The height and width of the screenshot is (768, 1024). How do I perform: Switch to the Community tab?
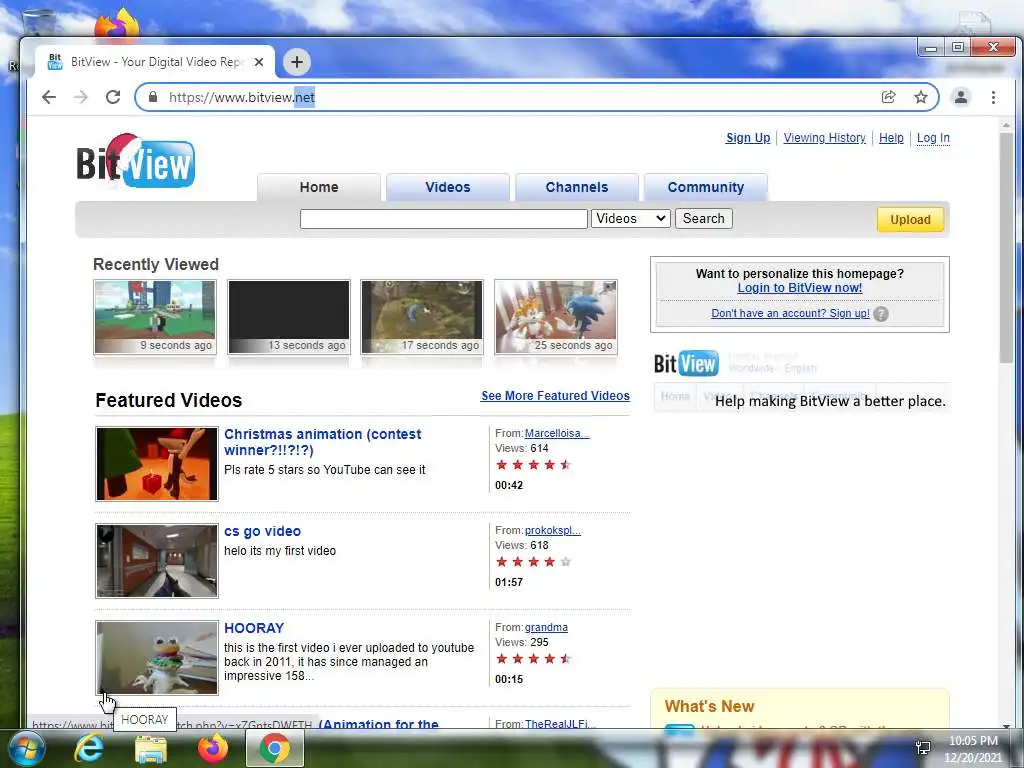tap(706, 187)
